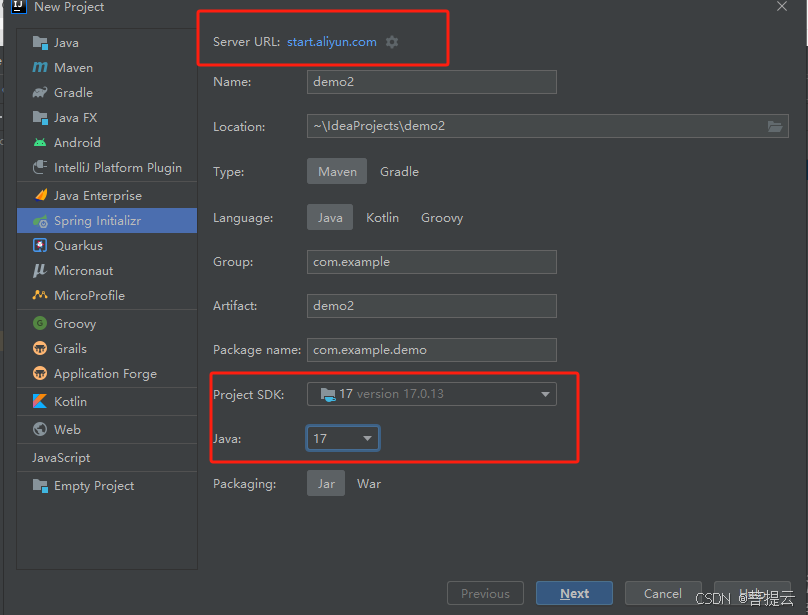Image resolution: width=808 pixels, height=615 pixels.
Task: Open the start.aliyun.com server link
Action: [331, 42]
